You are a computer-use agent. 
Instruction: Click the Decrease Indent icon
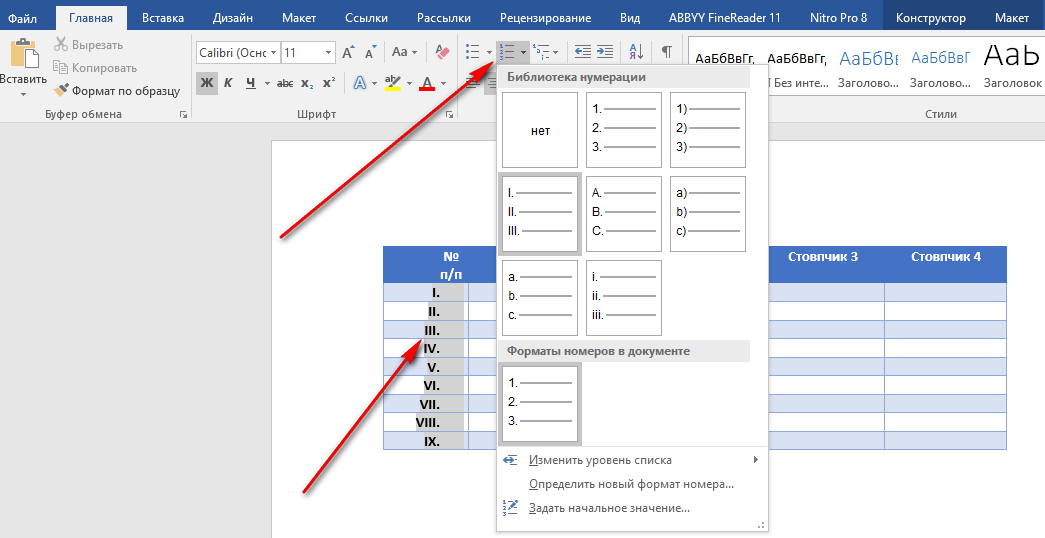point(582,52)
